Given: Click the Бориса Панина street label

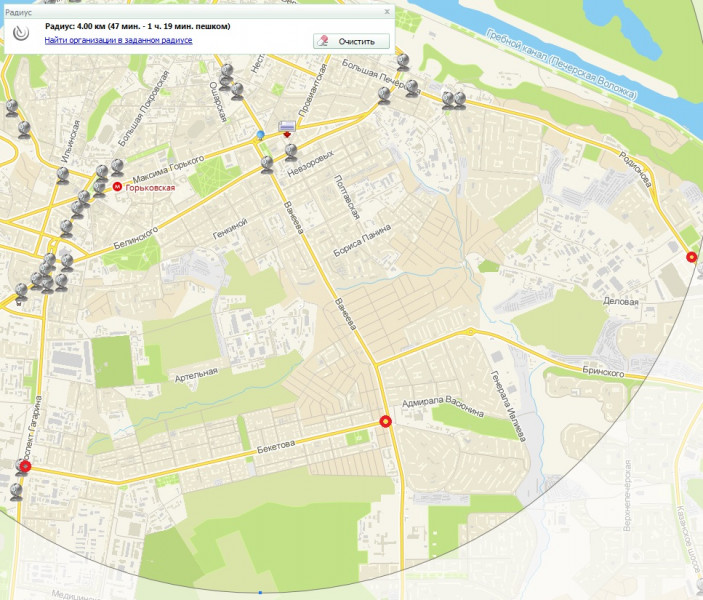Looking at the screenshot, I should tap(362, 240).
